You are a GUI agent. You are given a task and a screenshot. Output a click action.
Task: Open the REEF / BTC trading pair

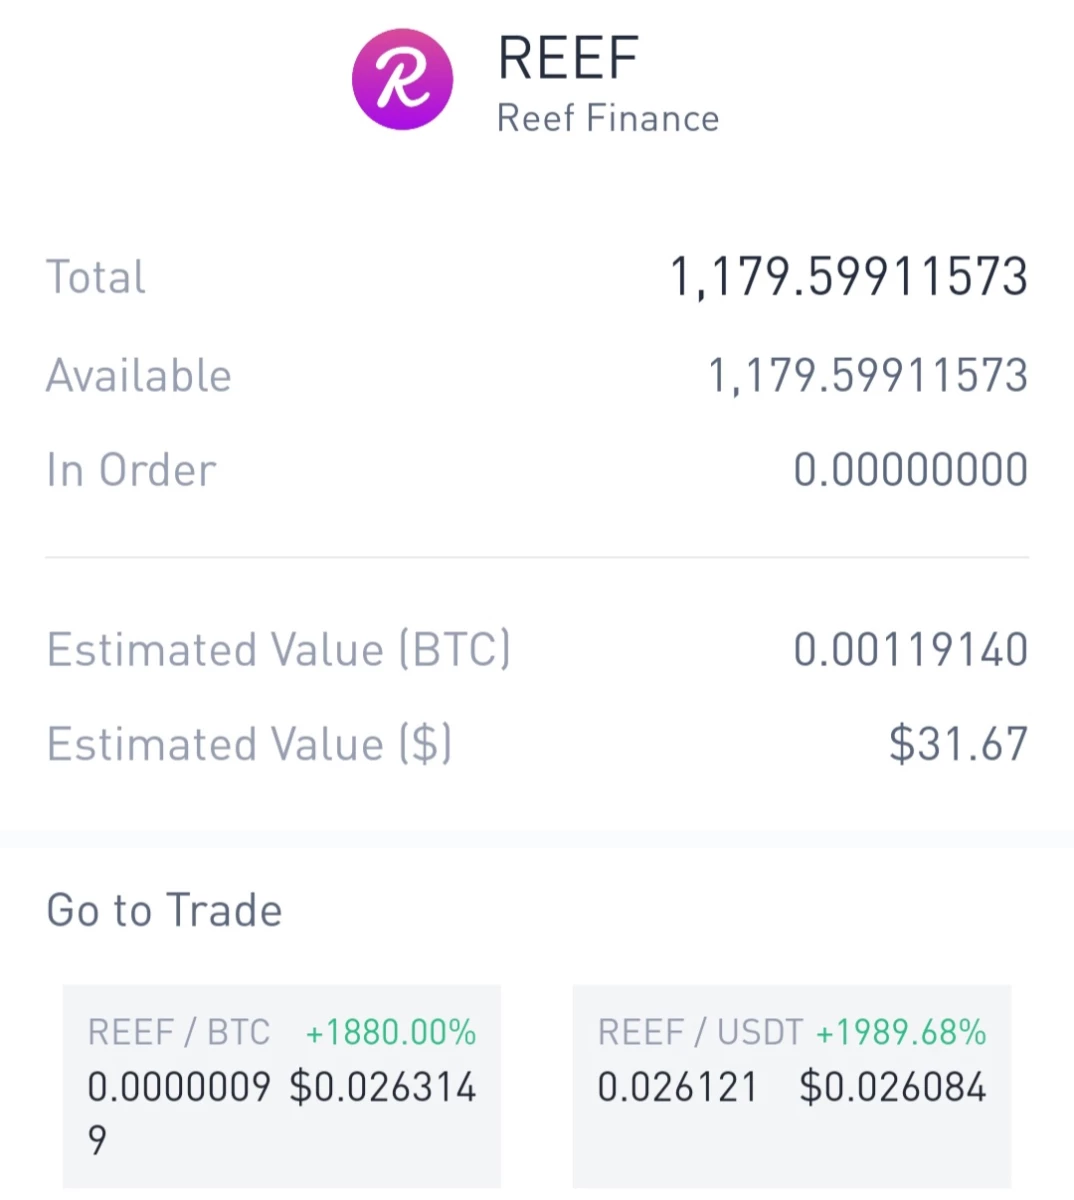pyautogui.click(x=281, y=1087)
